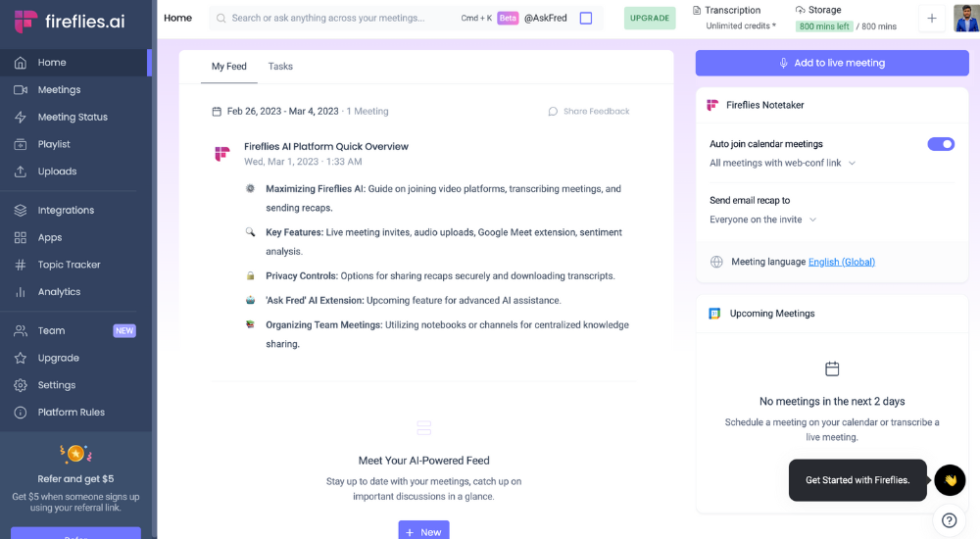Click the Playlist icon in sidebar
The width and height of the screenshot is (980, 539).
click(20, 145)
